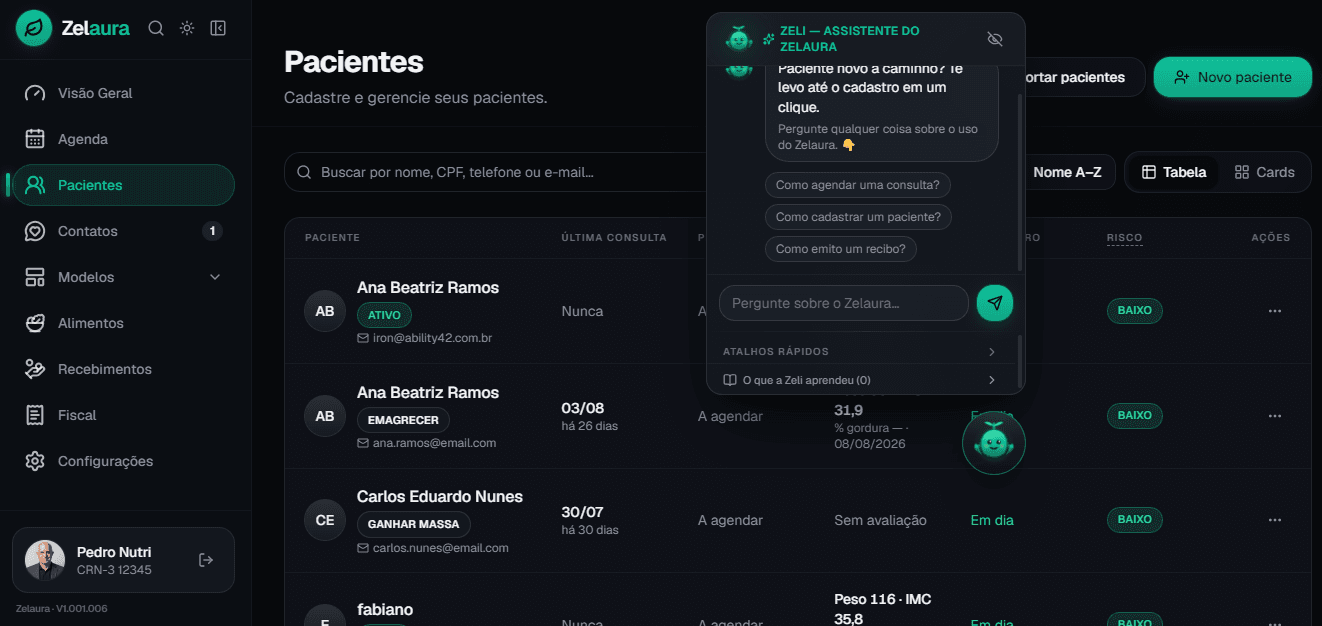Image resolution: width=1322 pixels, height=626 pixels.
Task: Click the importar pacientes button
Action: coord(1085,77)
